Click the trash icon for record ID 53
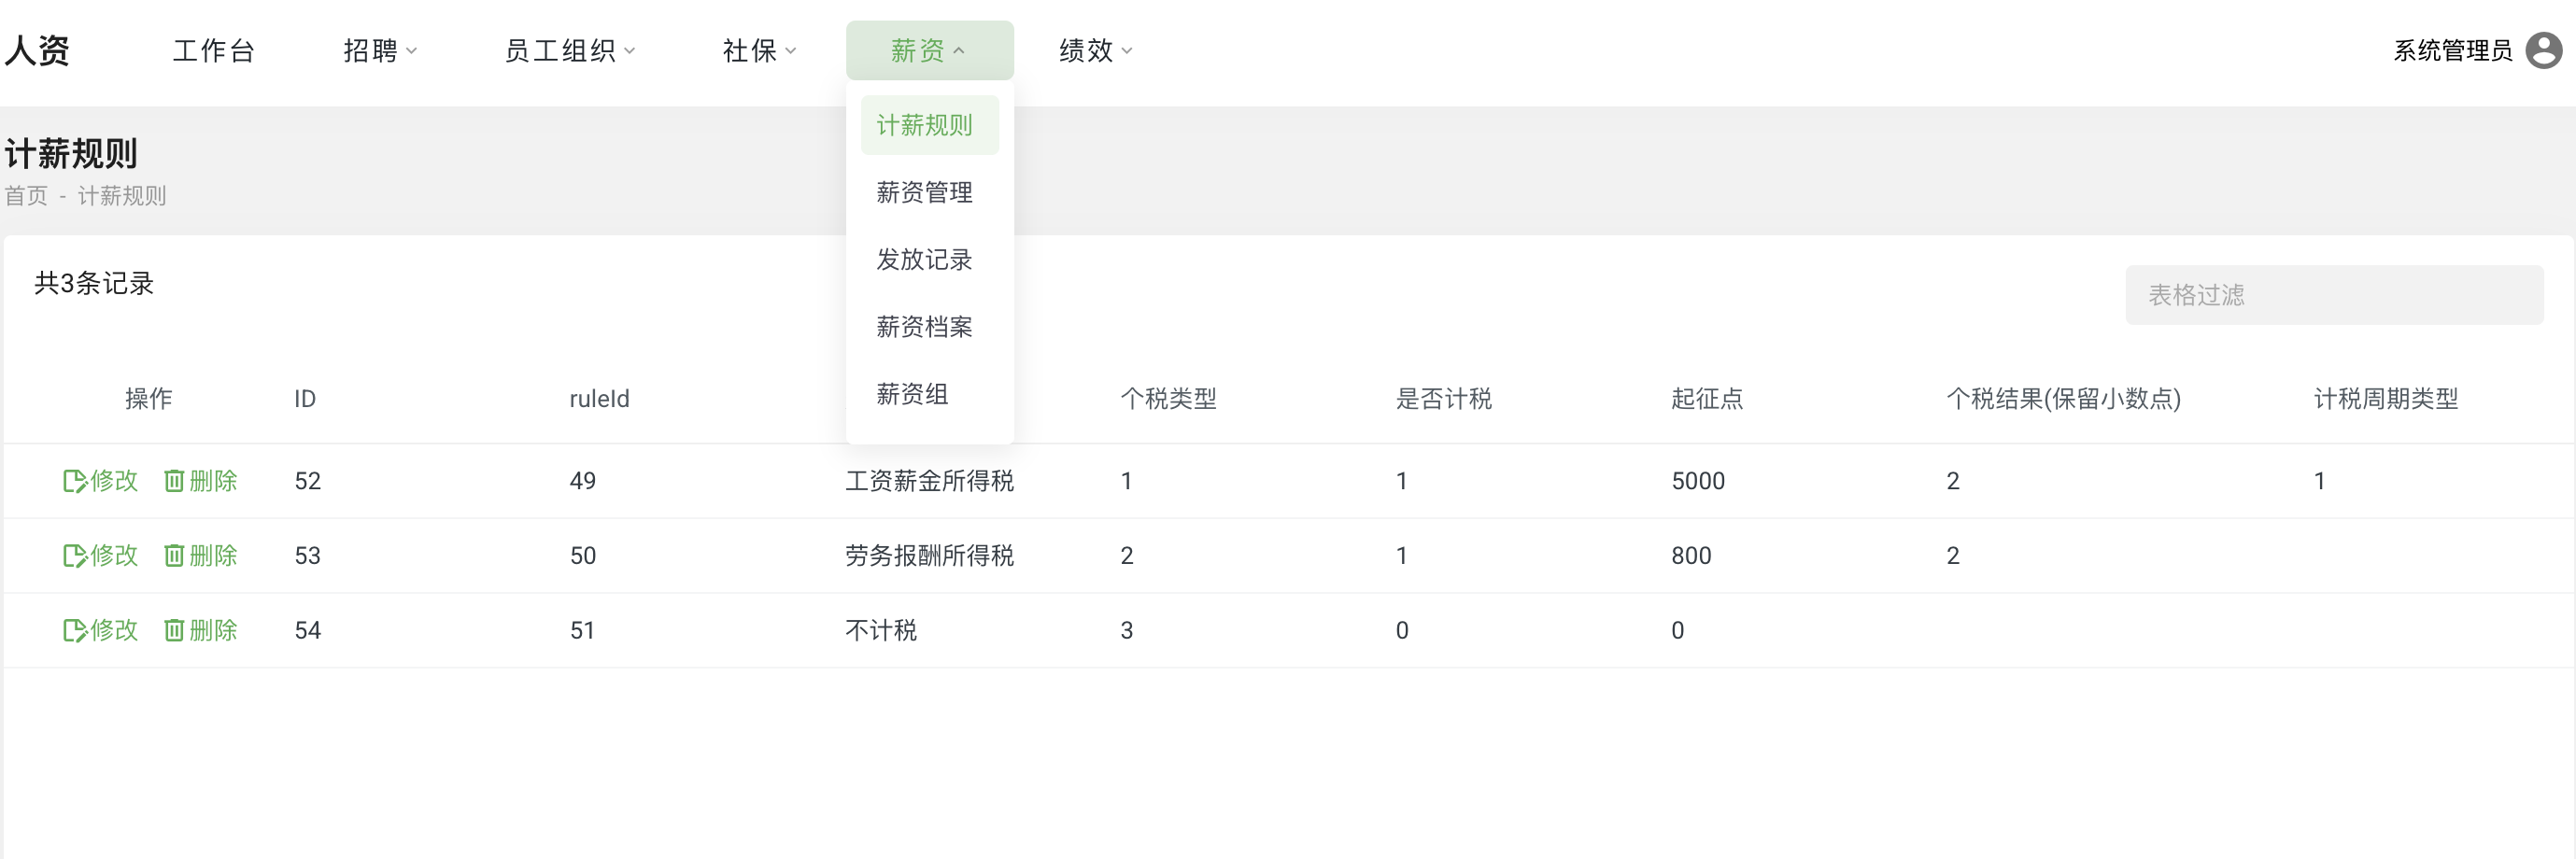The width and height of the screenshot is (2576, 859). click(x=174, y=556)
